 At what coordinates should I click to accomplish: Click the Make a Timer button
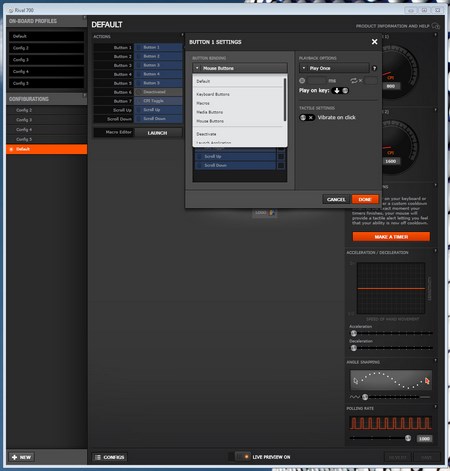[391, 237]
